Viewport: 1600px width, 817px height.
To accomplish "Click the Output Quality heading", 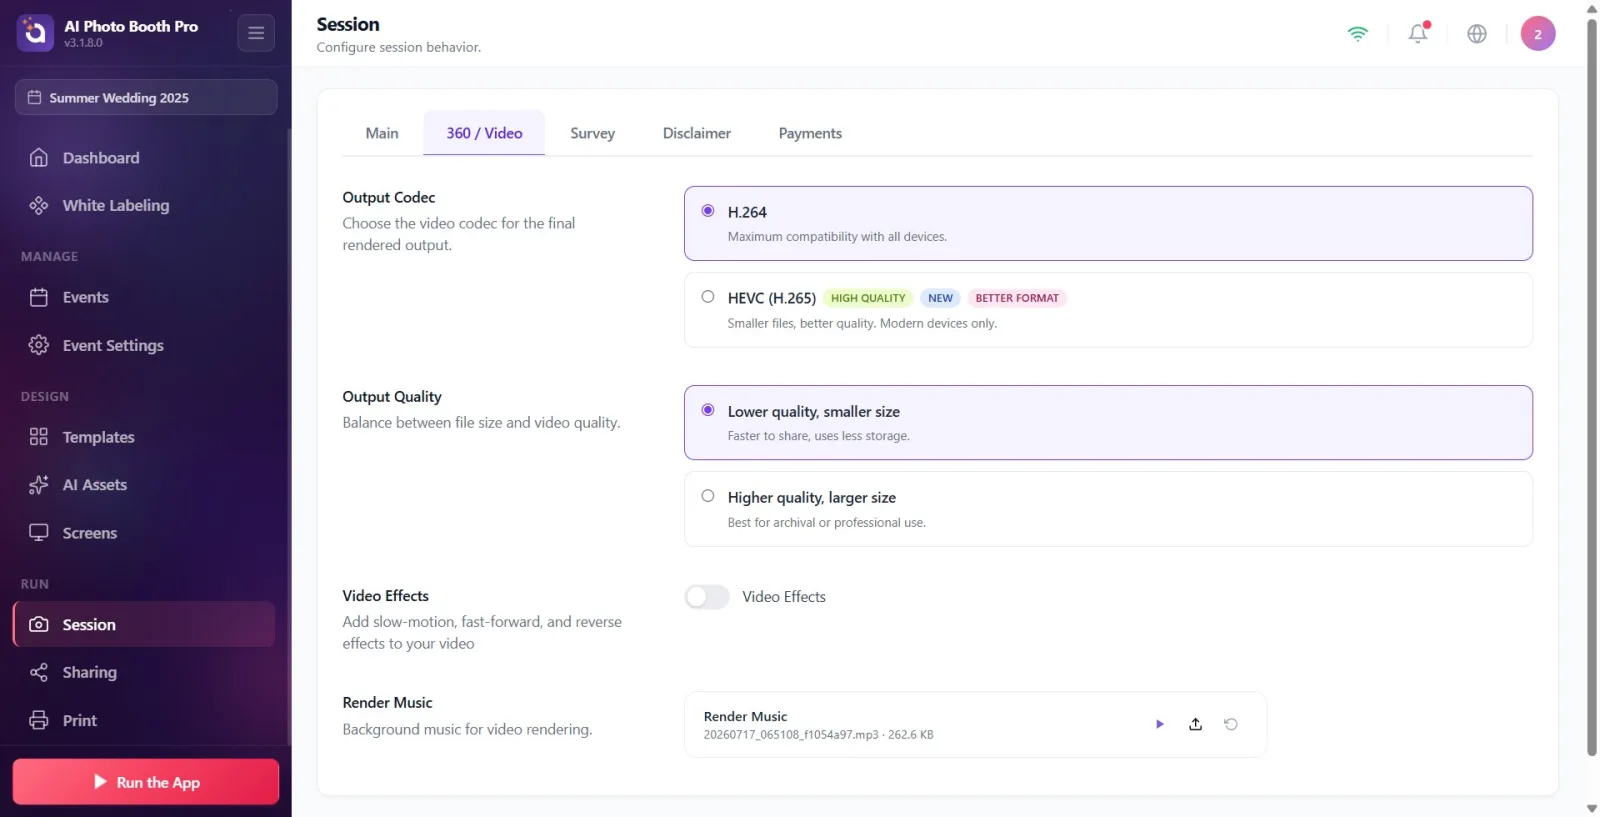I will [392, 396].
